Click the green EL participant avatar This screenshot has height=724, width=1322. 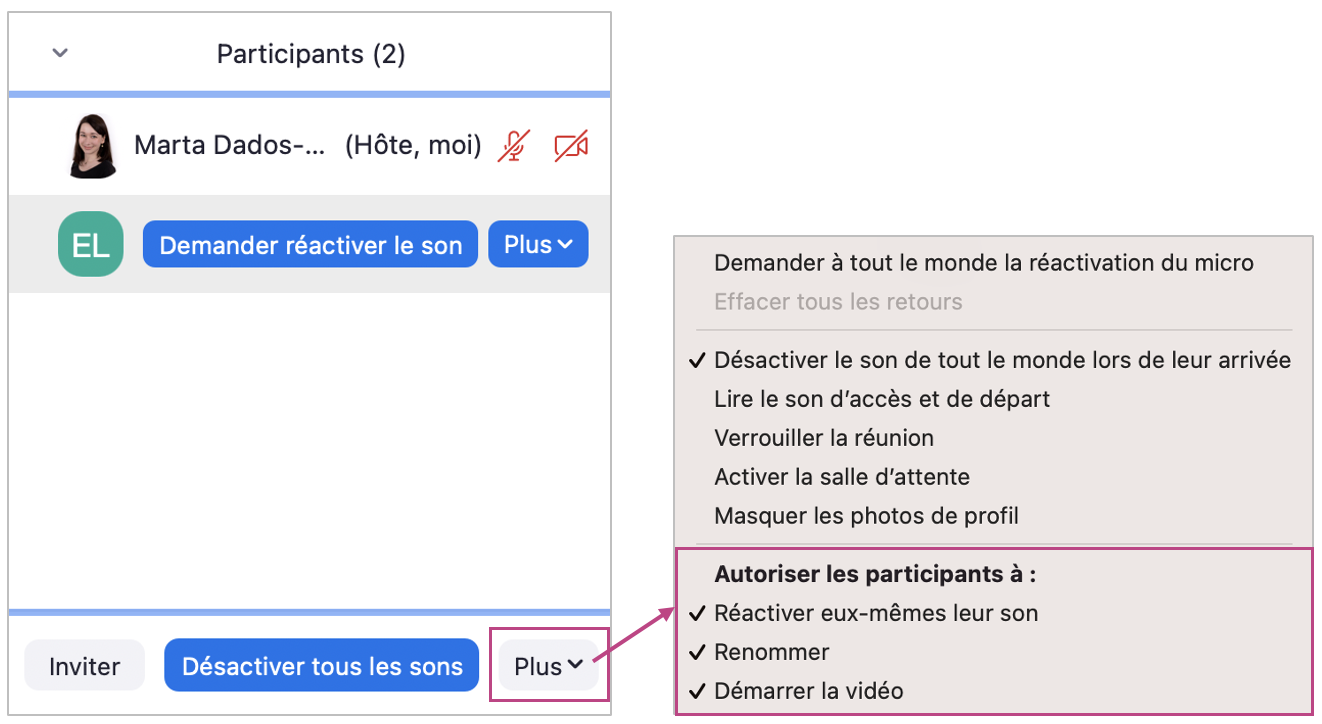click(90, 245)
